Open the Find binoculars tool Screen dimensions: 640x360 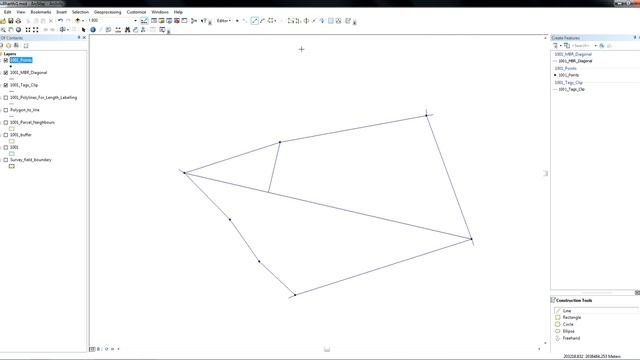(127, 30)
